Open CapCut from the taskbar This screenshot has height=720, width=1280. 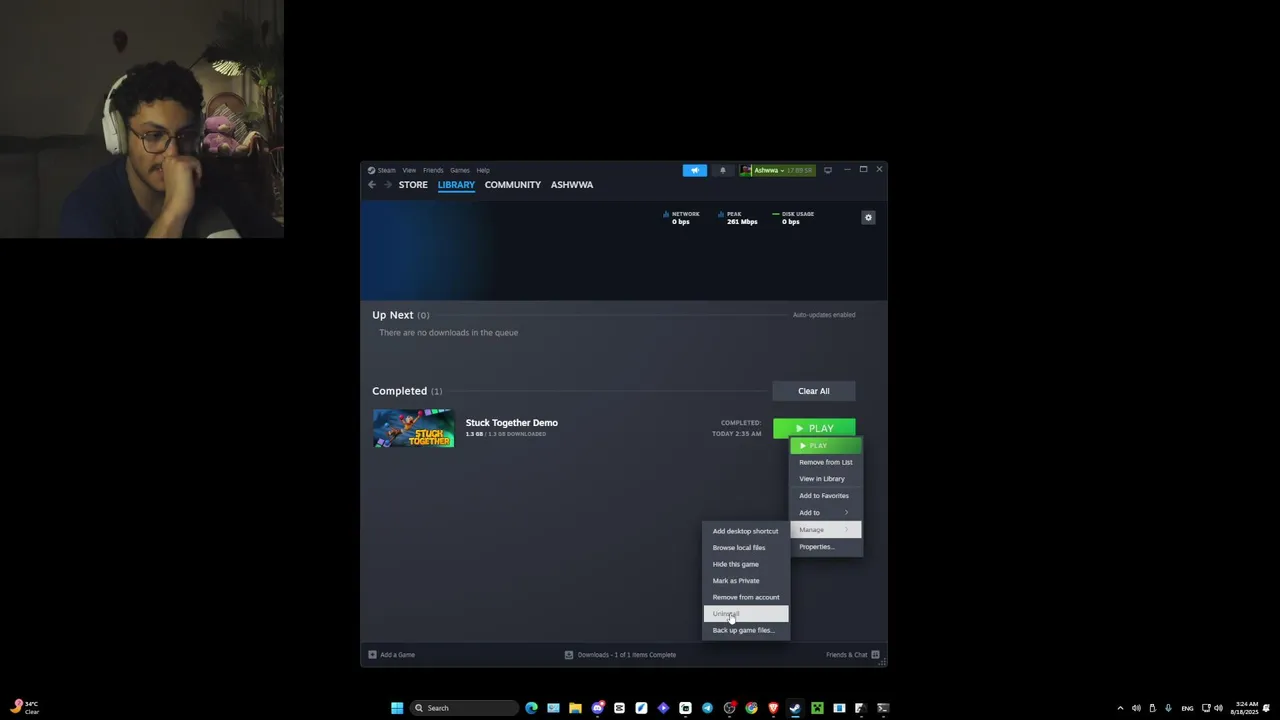pyautogui.click(x=619, y=708)
